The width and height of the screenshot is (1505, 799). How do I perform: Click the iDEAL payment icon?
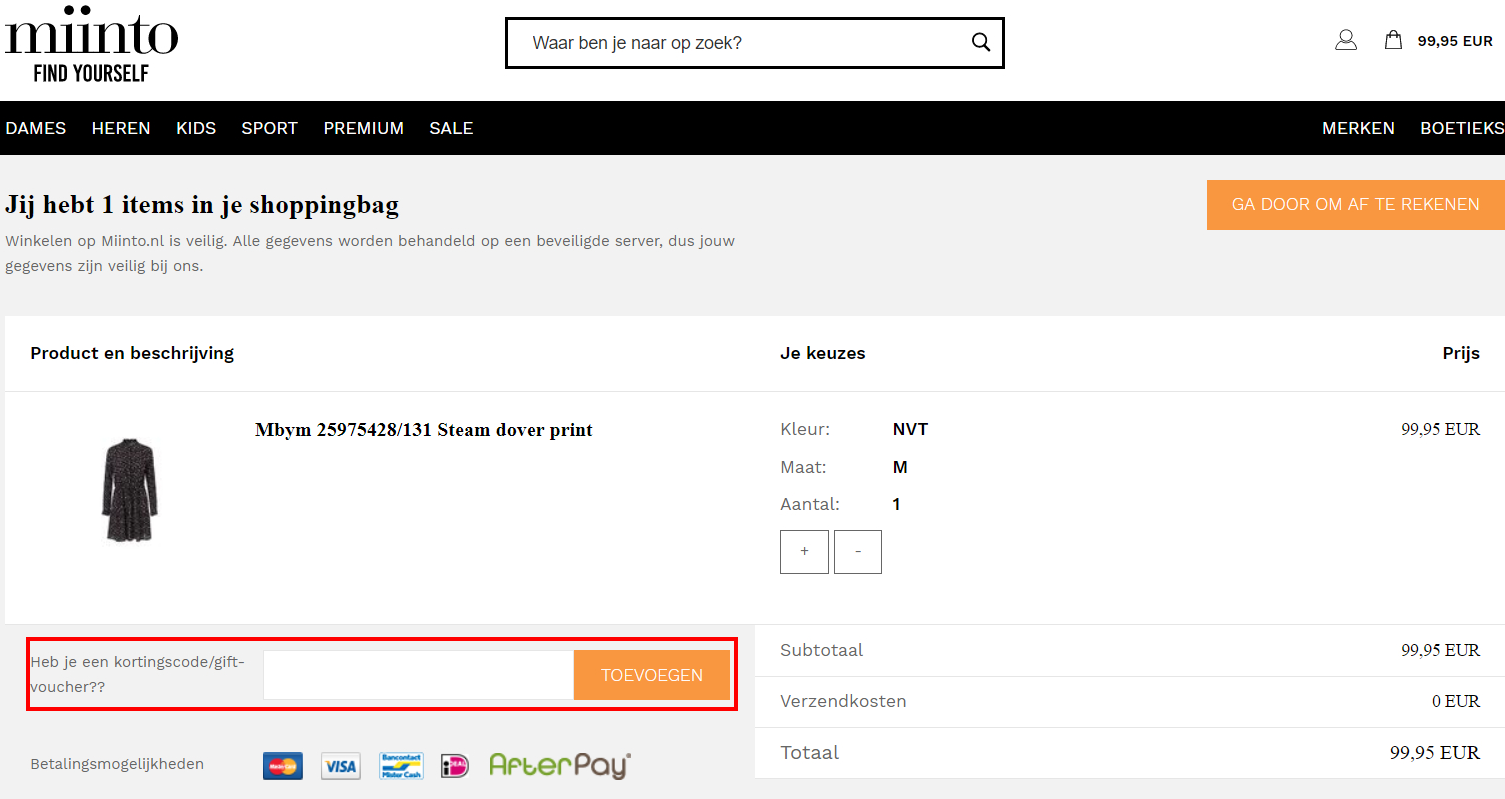[x=455, y=766]
